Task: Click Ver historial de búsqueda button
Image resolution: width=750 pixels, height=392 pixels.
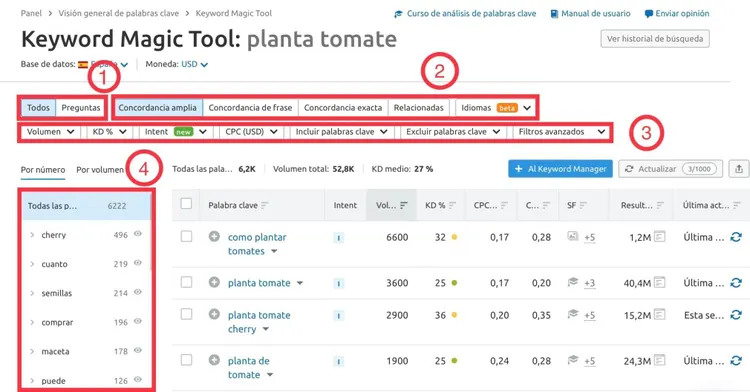Action: (655, 39)
